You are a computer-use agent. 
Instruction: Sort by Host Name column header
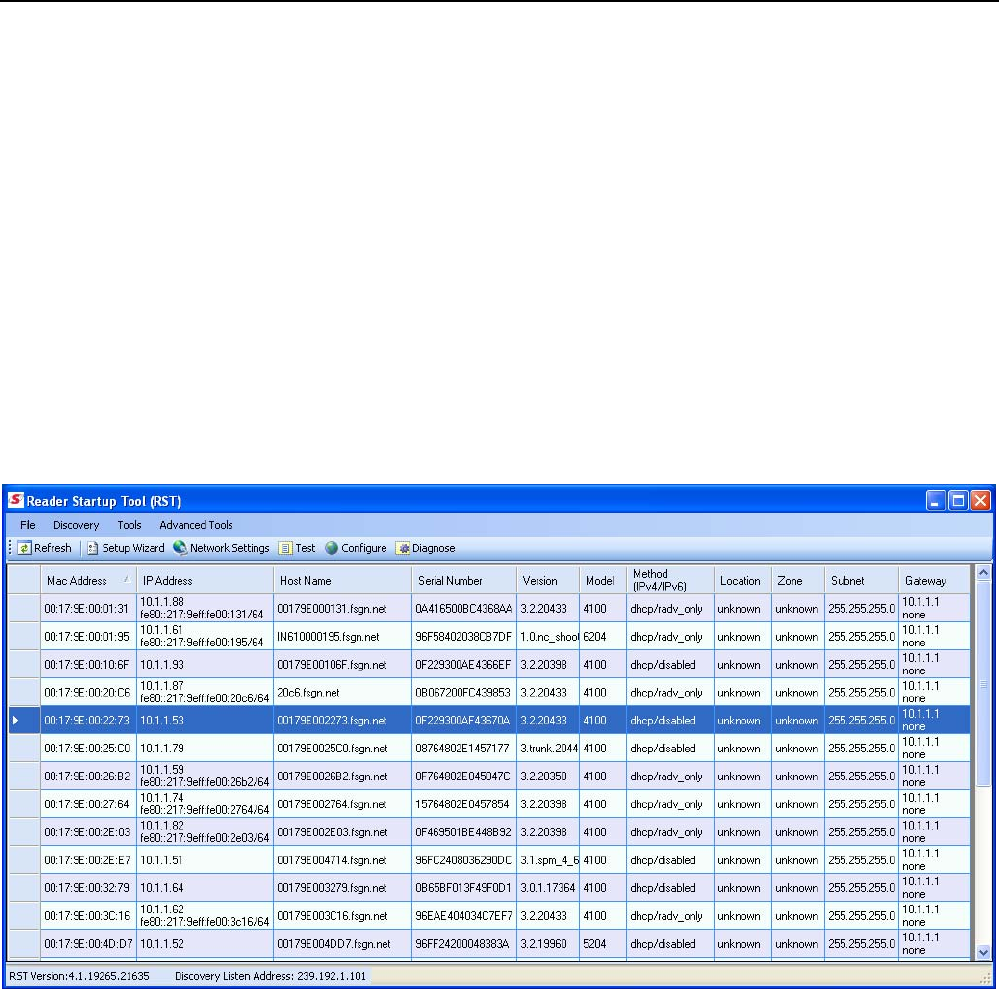click(343, 581)
